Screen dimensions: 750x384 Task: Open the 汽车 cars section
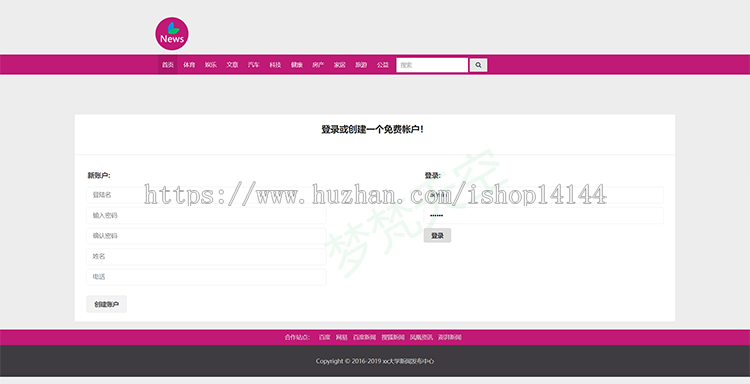(254, 65)
